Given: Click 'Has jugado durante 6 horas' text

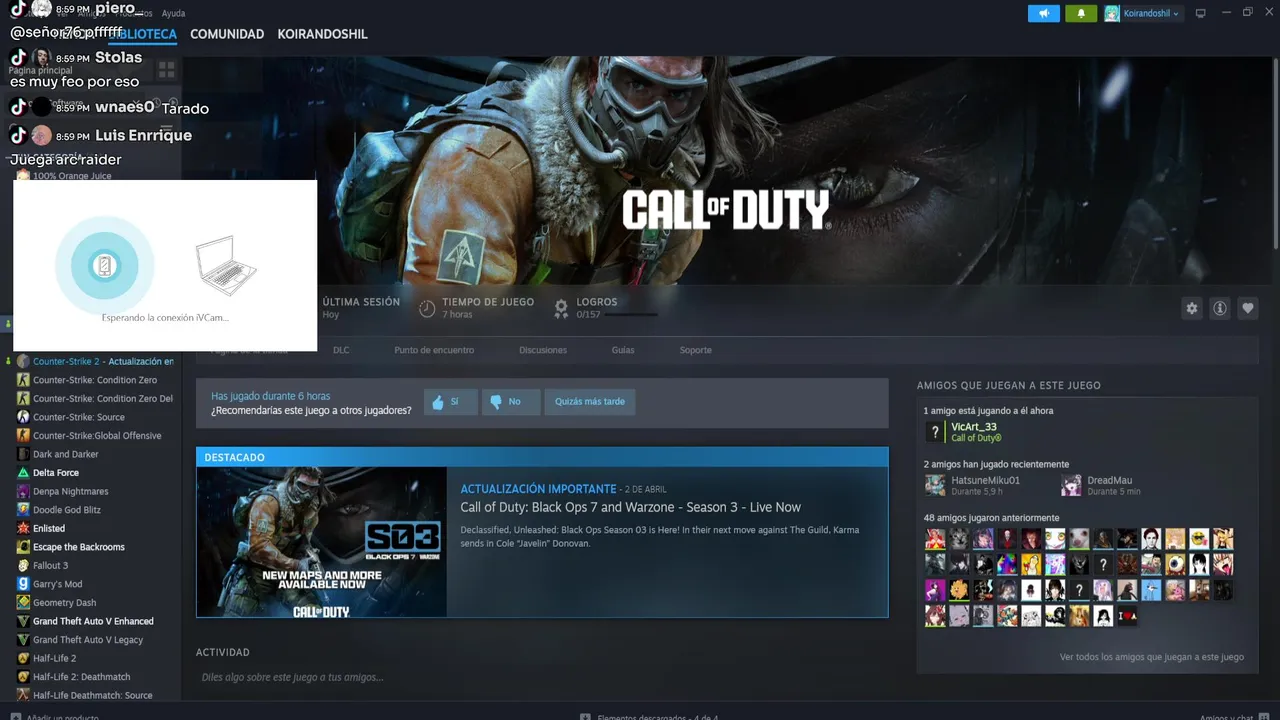Looking at the screenshot, I should (271, 396).
